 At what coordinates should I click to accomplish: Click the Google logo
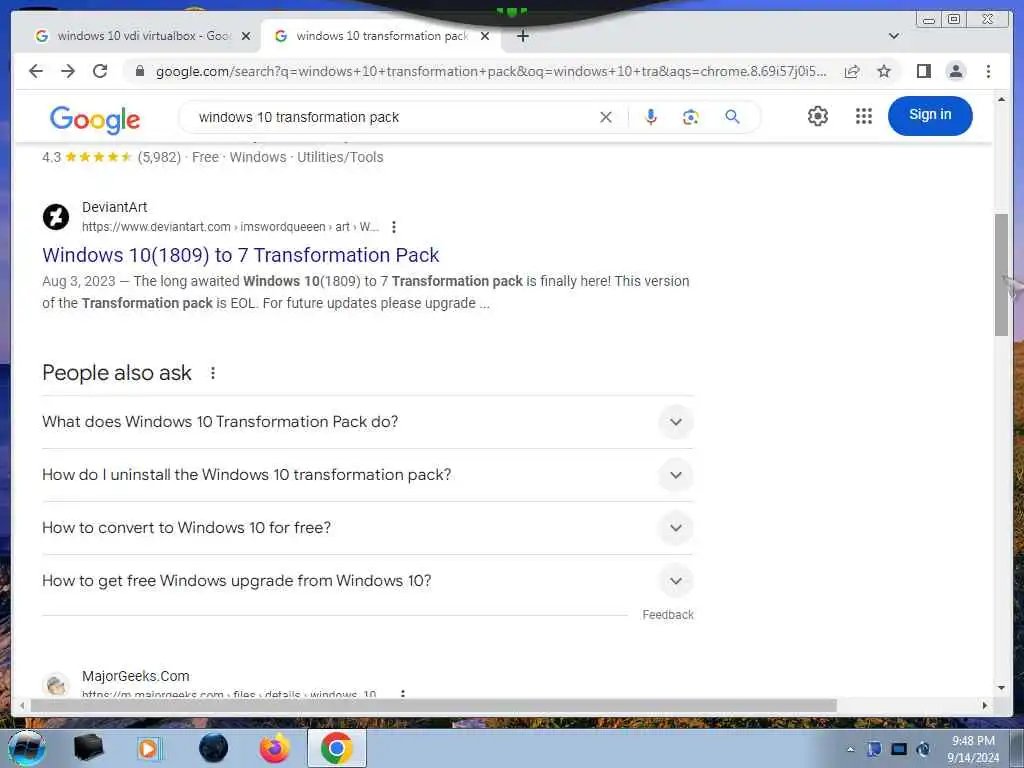(x=95, y=120)
